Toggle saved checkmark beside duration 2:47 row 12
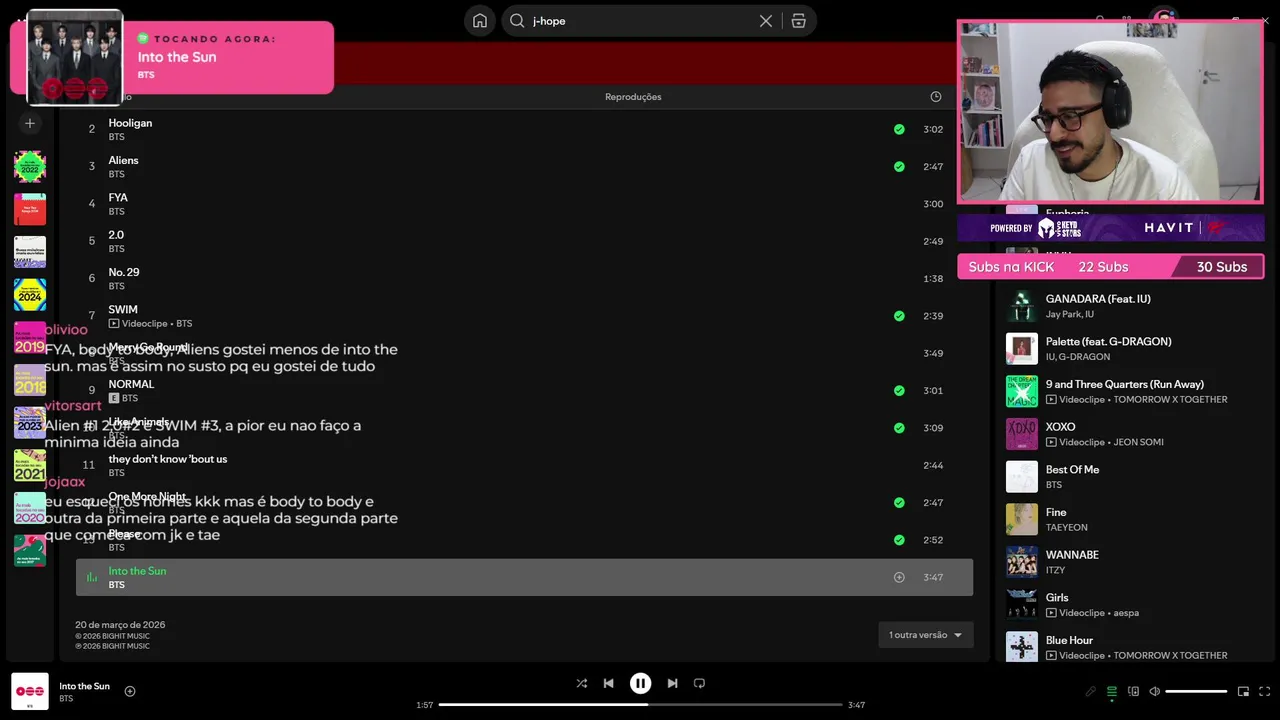This screenshot has height=720, width=1280. [899, 502]
